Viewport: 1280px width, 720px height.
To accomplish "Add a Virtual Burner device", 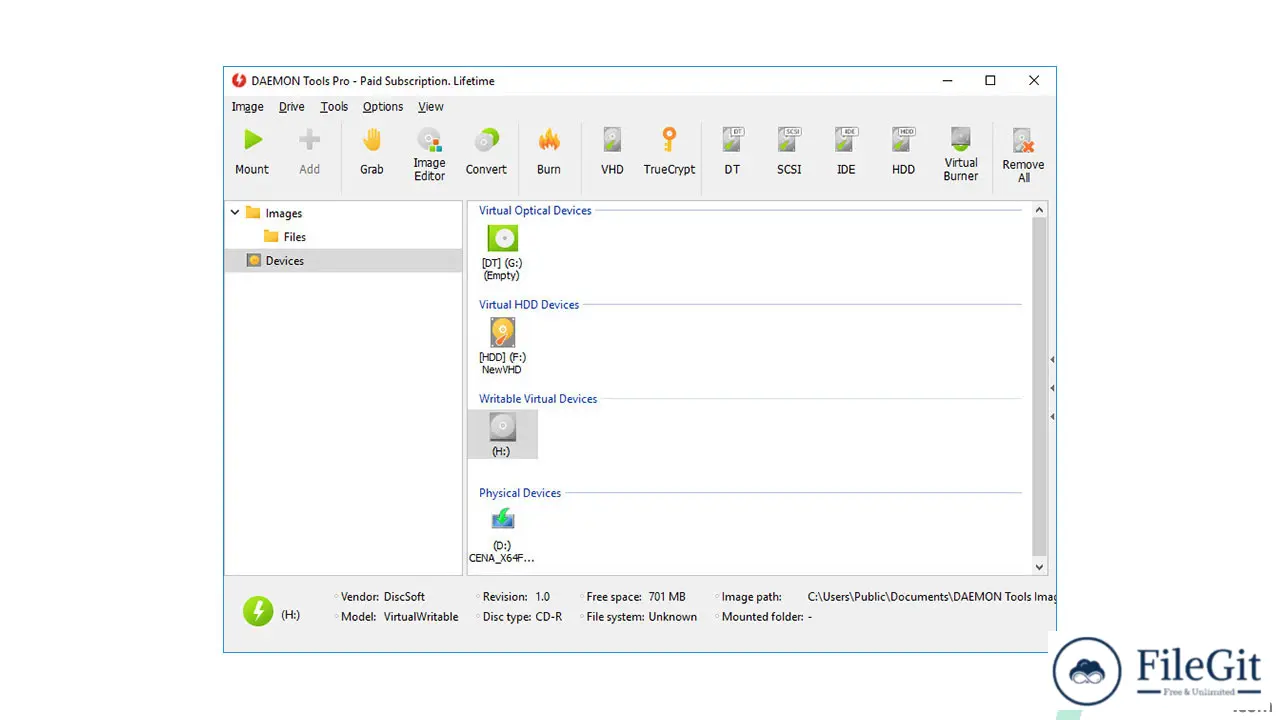I will (961, 139).
